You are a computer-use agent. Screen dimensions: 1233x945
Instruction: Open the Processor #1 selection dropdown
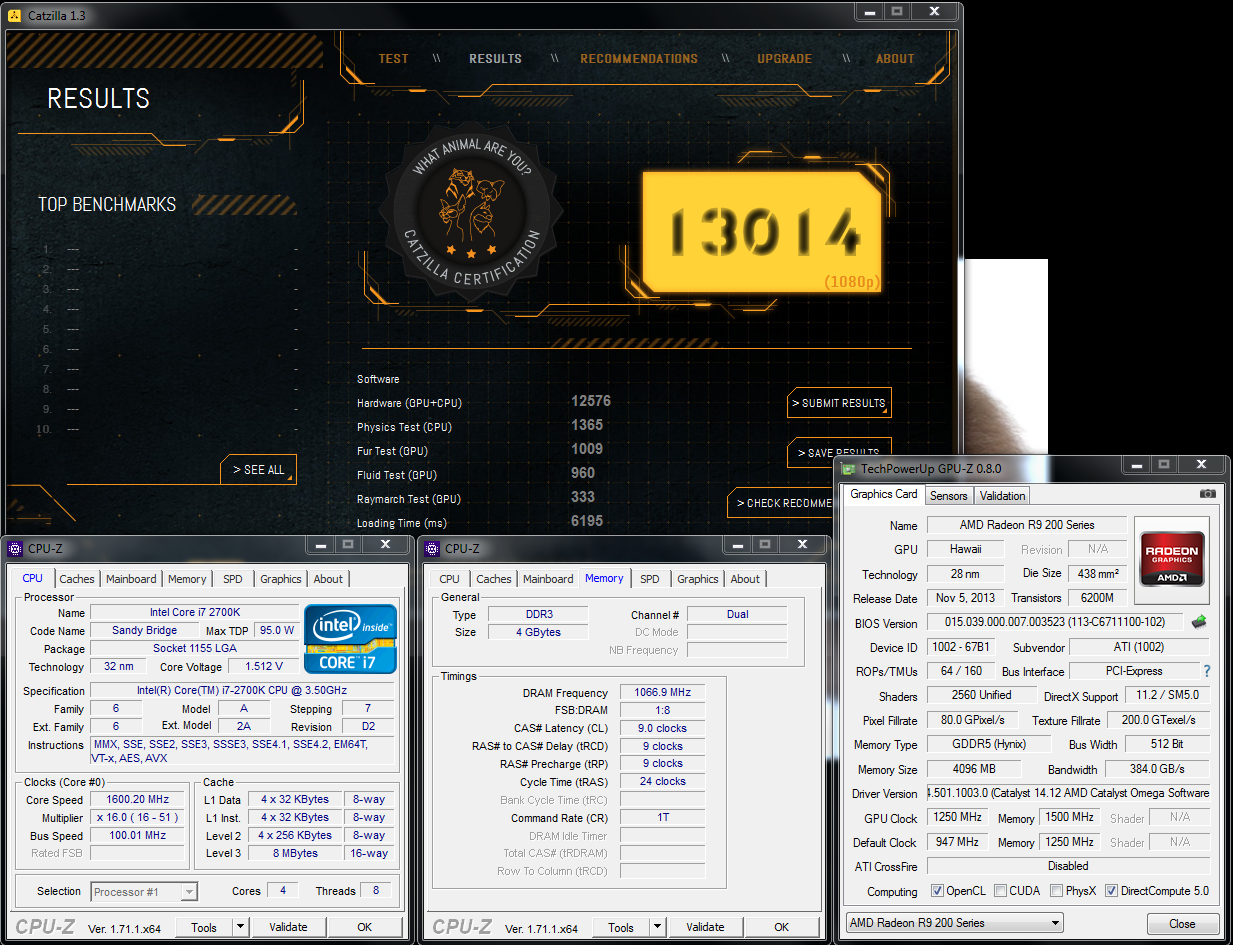point(144,891)
